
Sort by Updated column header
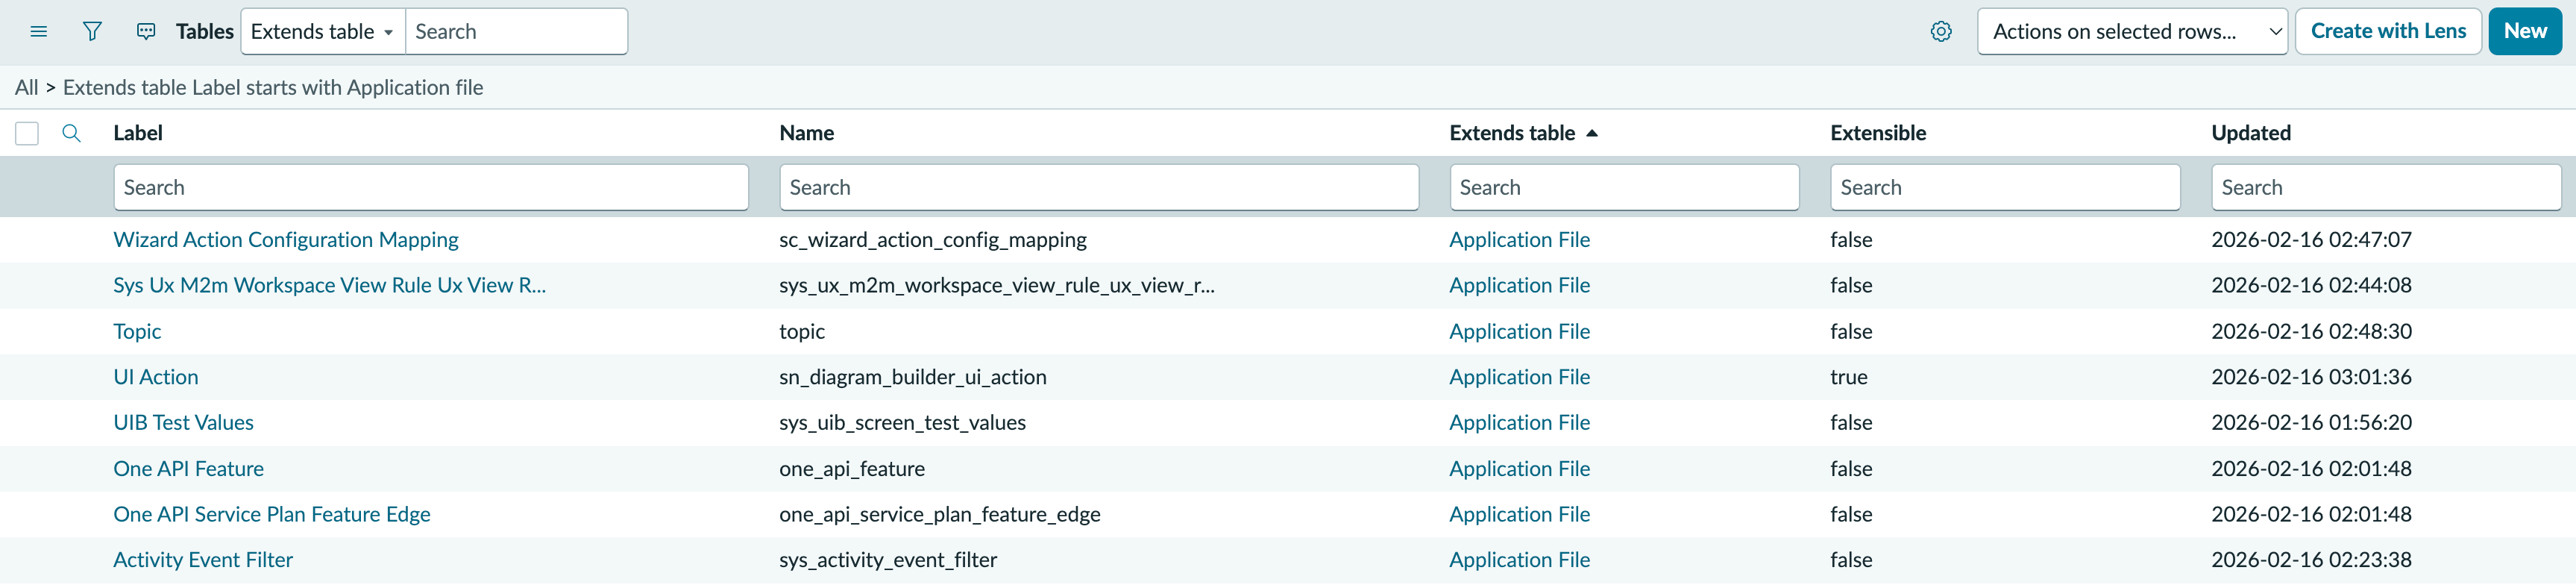coord(2250,133)
